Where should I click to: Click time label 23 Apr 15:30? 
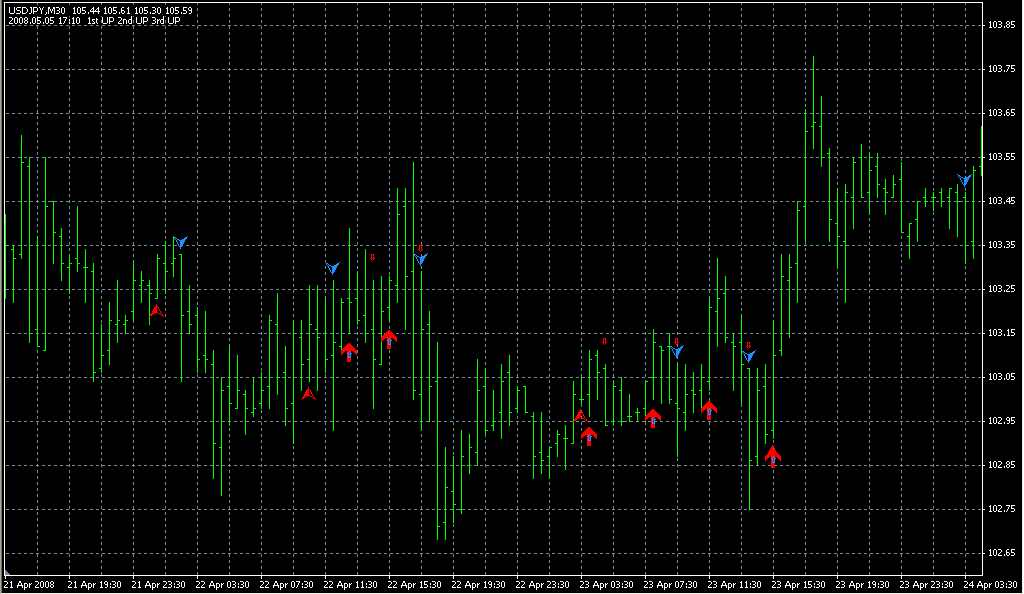[798, 585]
